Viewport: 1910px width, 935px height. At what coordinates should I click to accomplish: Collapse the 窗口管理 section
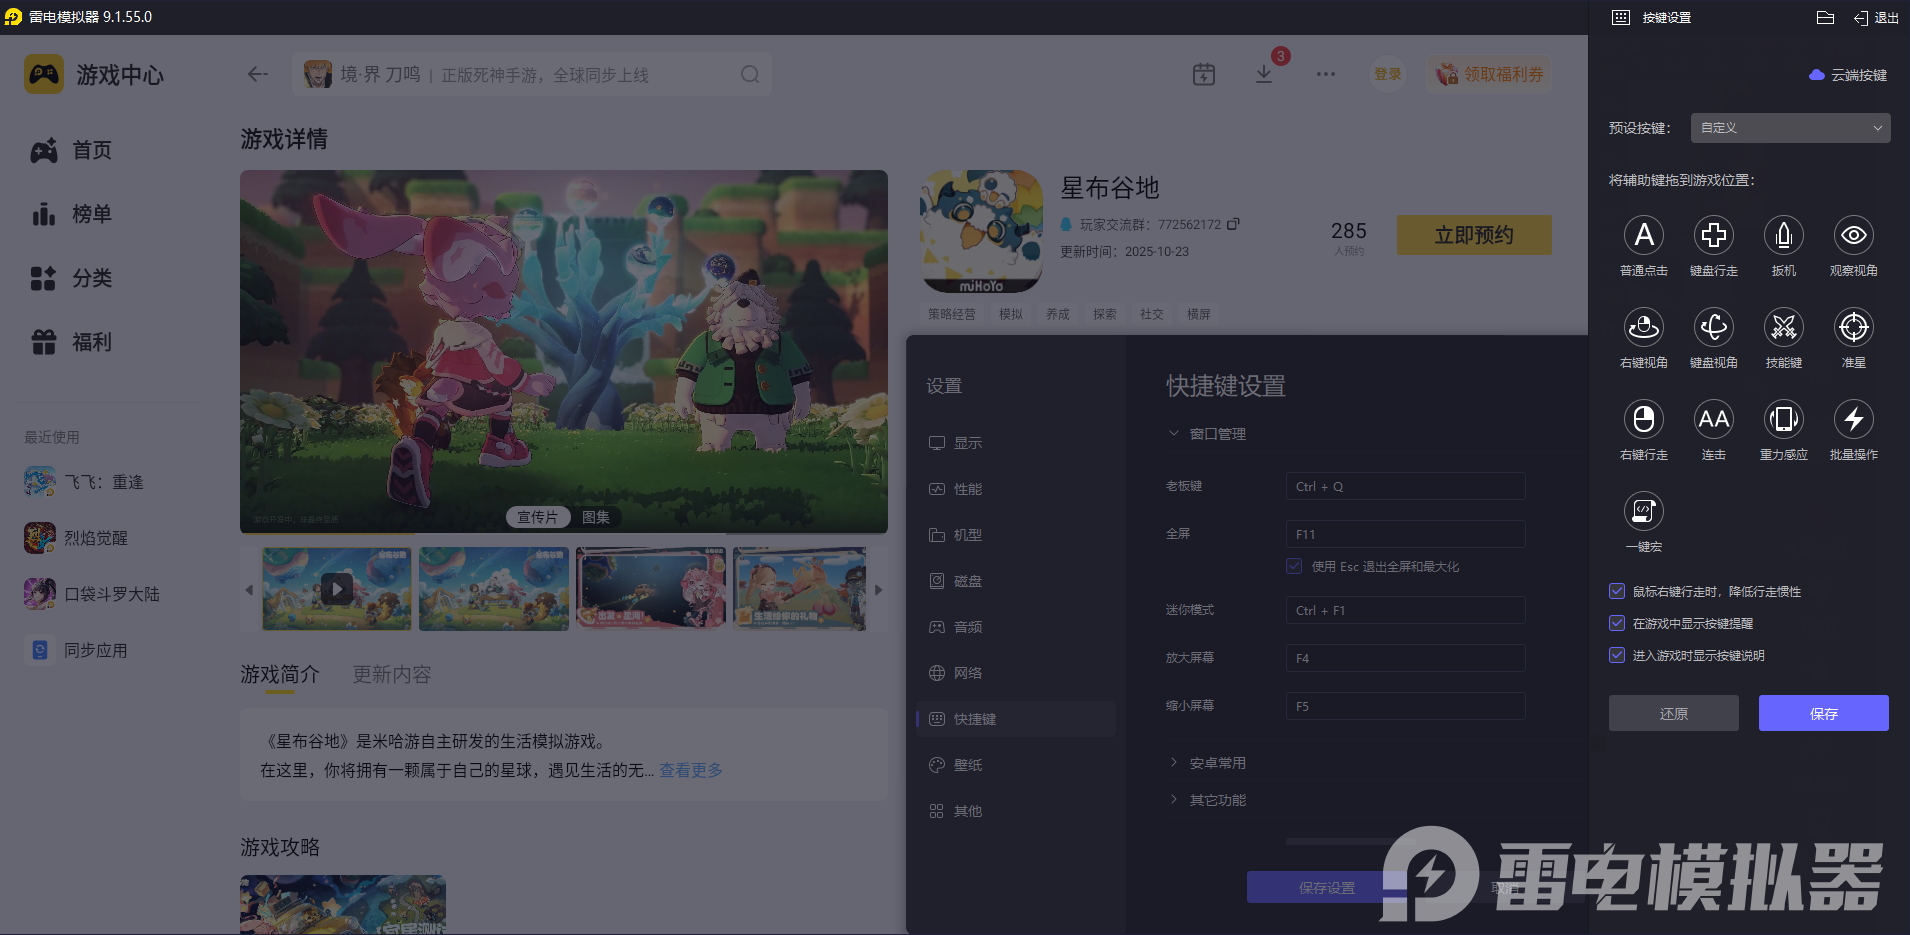point(1172,433)
